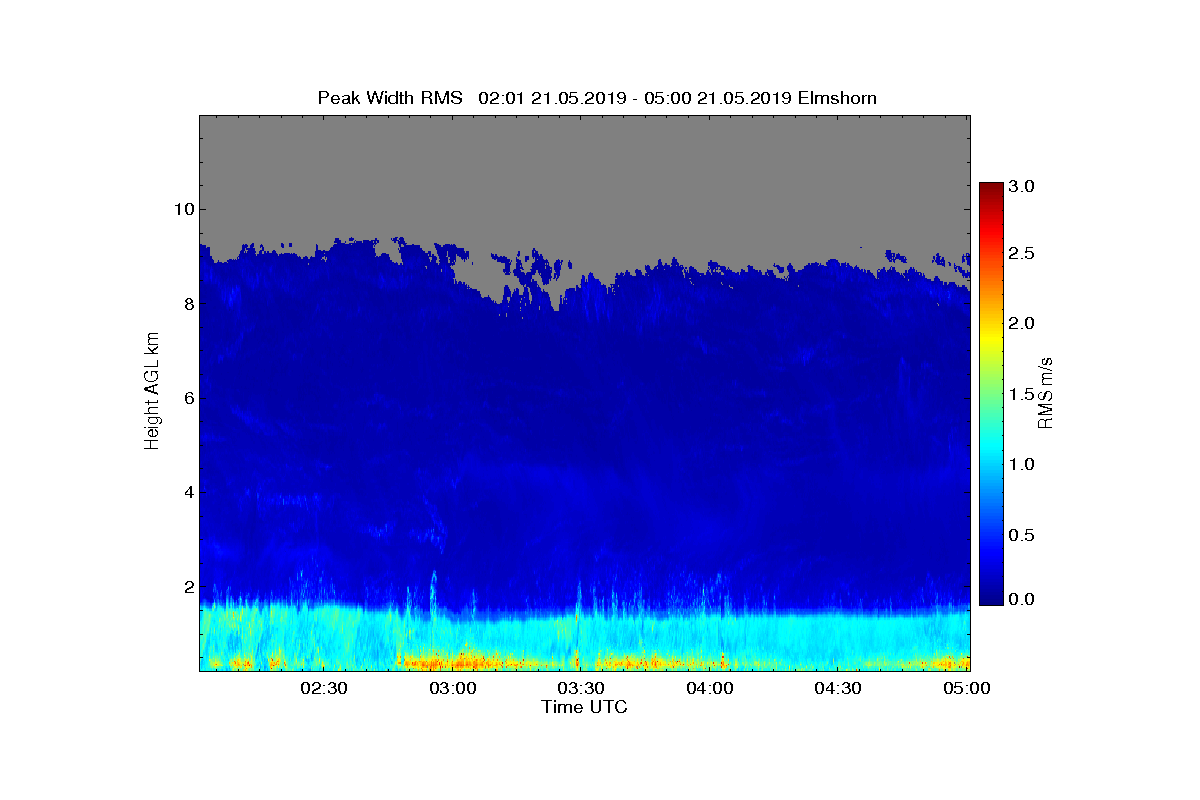The height and width of the screenshot is (800, 1200).
Task: Click the 04:30 time tick label
Action: click(838, 689)
